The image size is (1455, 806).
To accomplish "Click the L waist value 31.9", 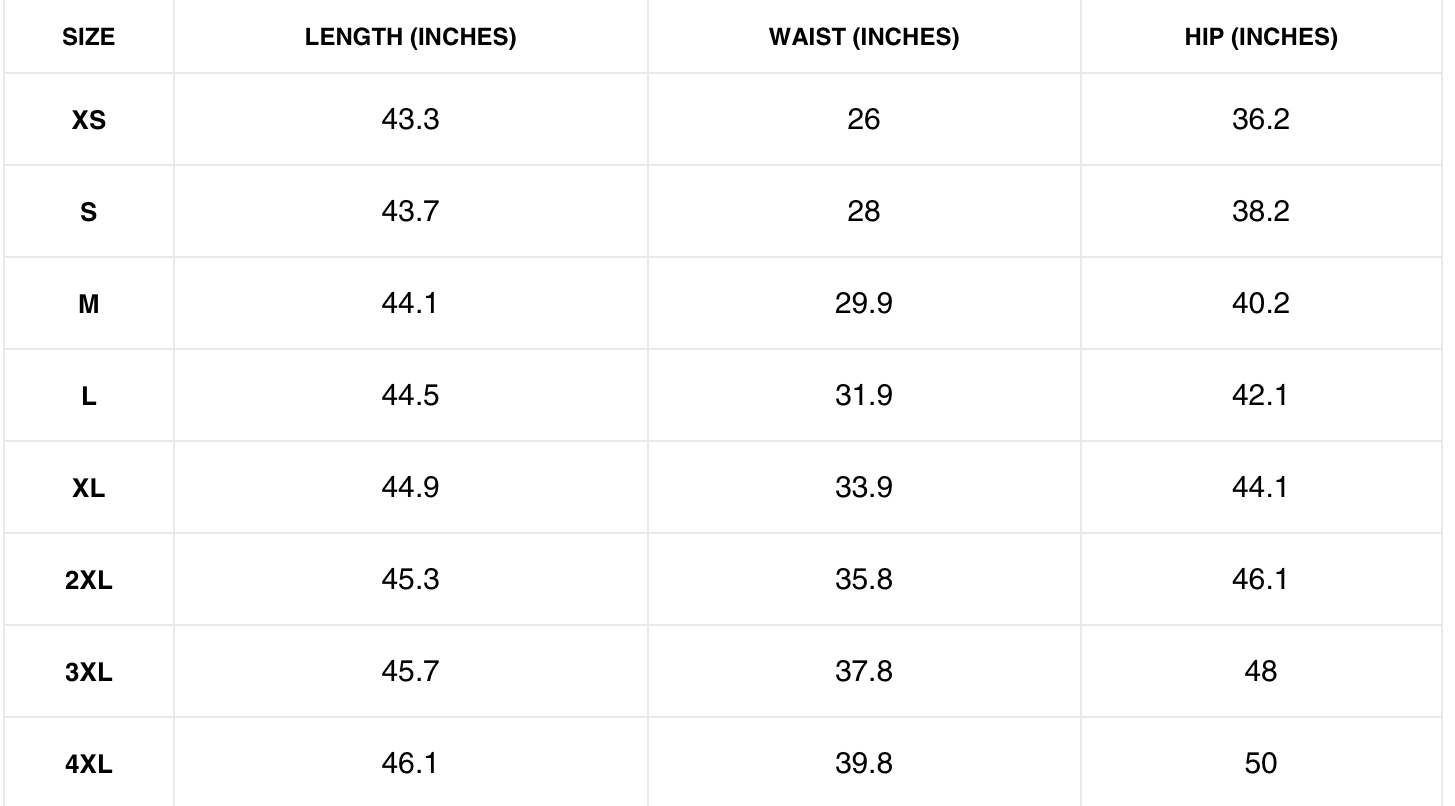I will (863, 396).
